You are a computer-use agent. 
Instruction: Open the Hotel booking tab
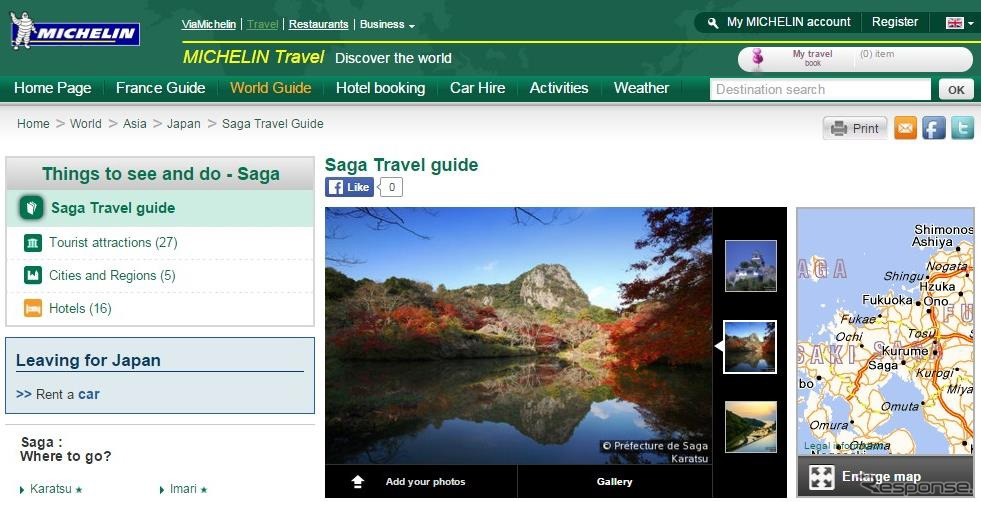[380, 88]
